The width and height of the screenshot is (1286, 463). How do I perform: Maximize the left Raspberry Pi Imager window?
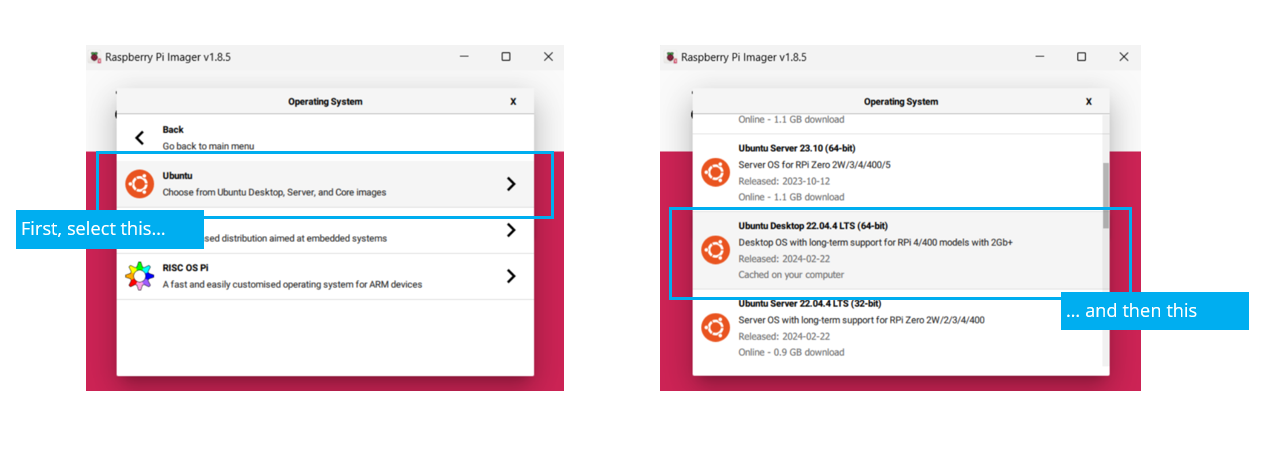[x=506, y=57]
